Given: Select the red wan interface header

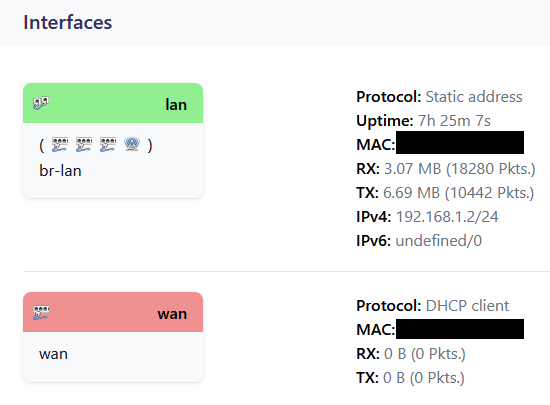Looking at the screenshot, I should tap(113, 312).
